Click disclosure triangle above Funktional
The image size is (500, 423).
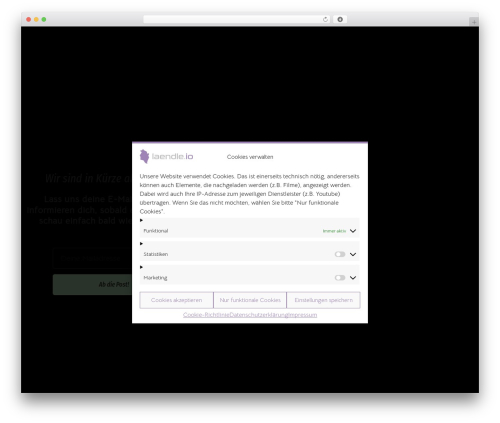(x=141, y=220)
